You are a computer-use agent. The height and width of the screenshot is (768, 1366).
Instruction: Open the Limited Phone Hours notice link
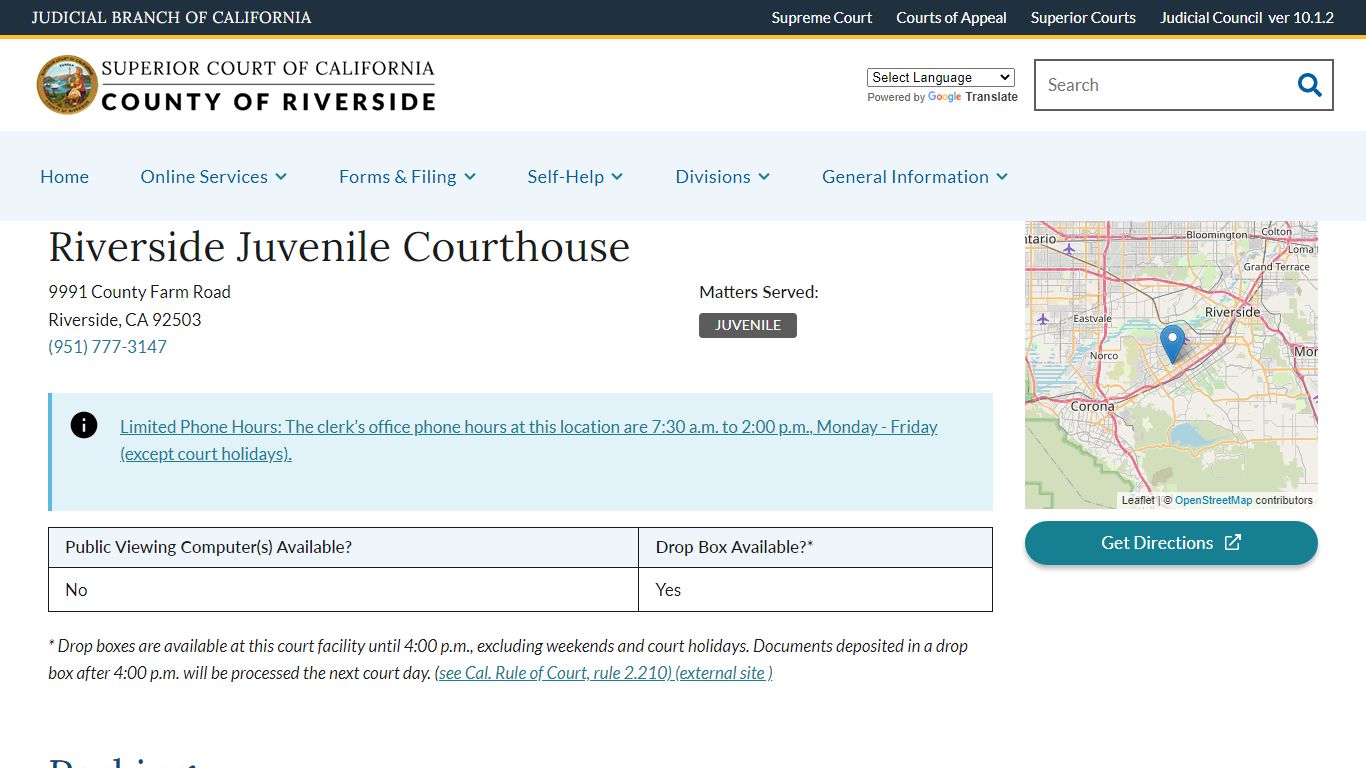(529, 440)
